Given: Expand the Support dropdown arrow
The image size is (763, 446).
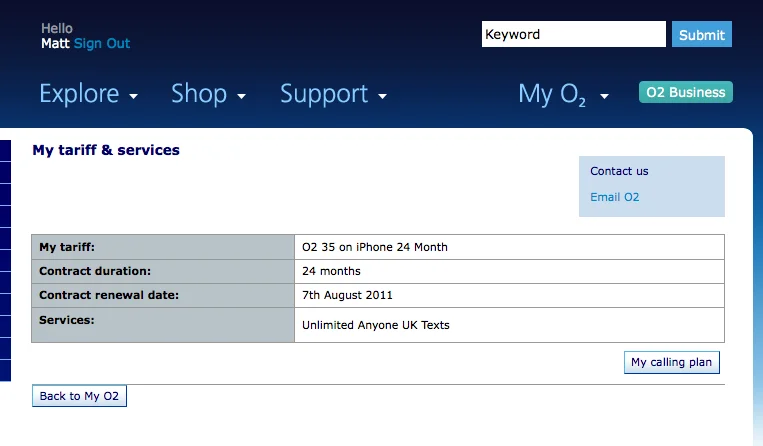Looking at the screenshot, I should tap(382, 96).
